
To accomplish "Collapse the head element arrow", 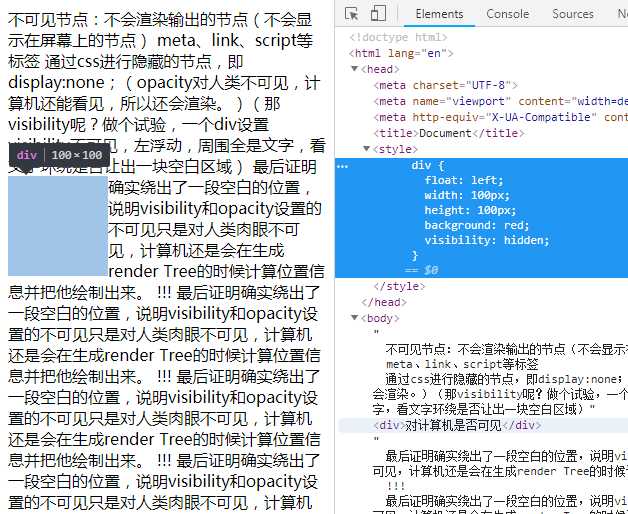I will click(x=354, y=69).
